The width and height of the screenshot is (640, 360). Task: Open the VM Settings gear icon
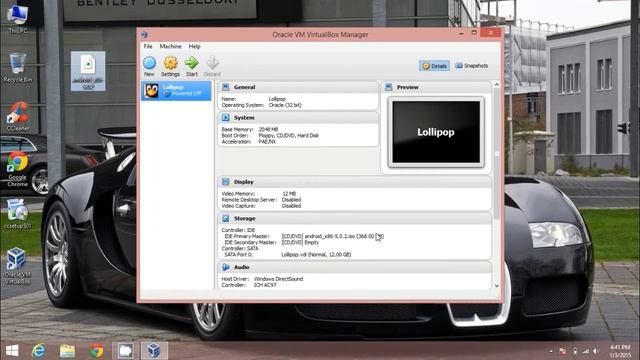[171, 63]
